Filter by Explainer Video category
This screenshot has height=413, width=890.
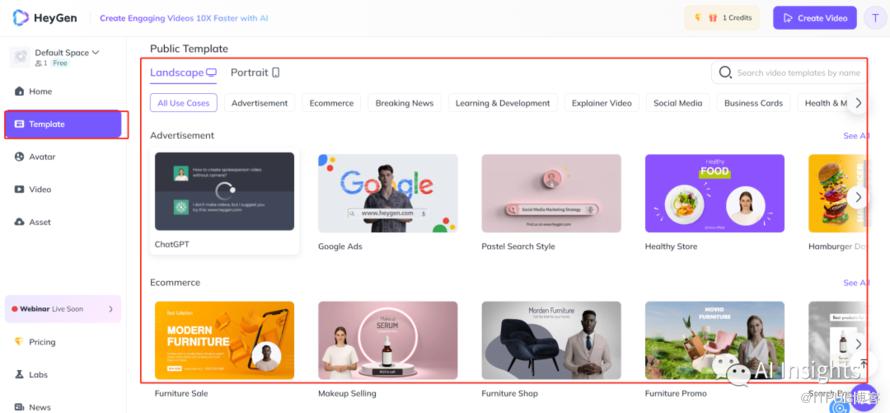602,103
